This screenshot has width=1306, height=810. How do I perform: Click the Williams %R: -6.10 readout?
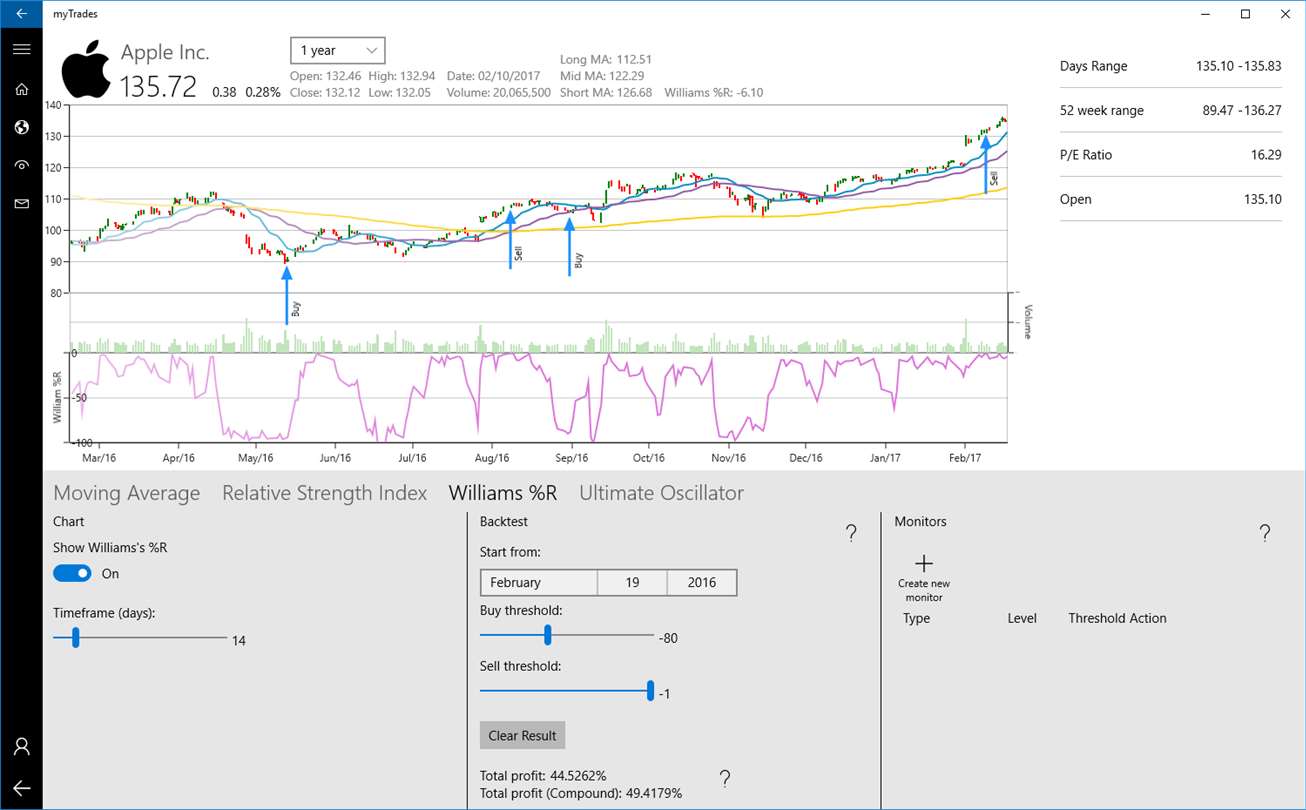[714, 92]
